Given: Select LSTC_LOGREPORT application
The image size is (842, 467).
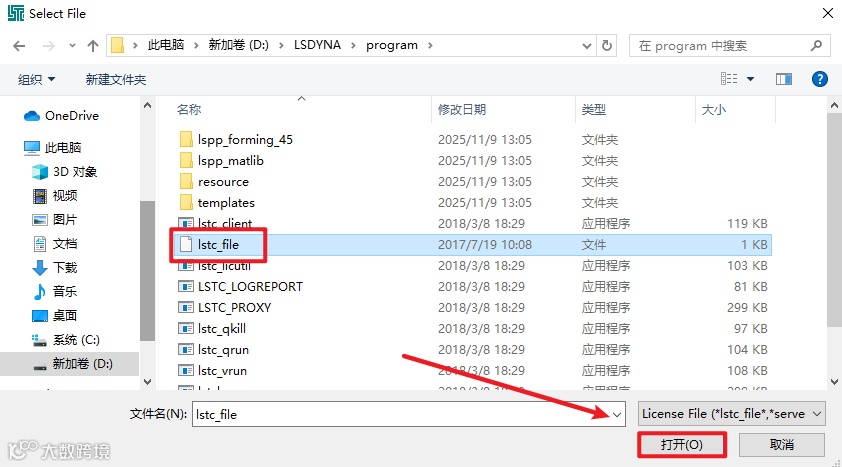Looking at the screenshot, I should tap(250, 287).
